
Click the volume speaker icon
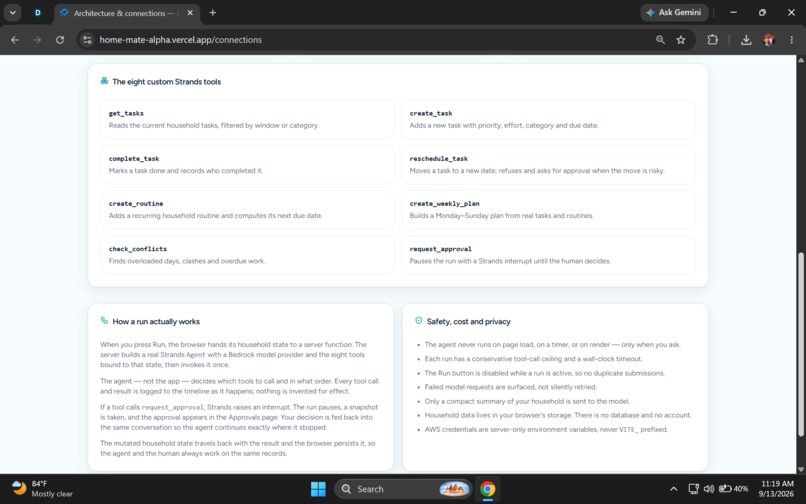tap(708, 489)
